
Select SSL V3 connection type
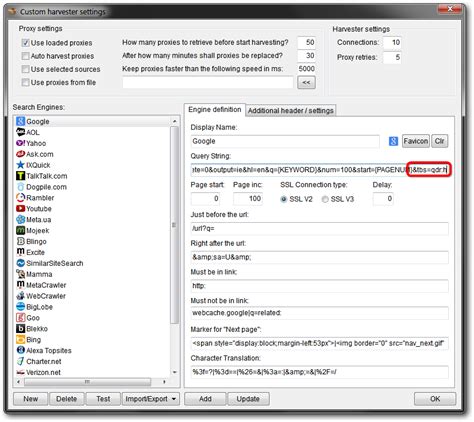[x=325, y=199]
